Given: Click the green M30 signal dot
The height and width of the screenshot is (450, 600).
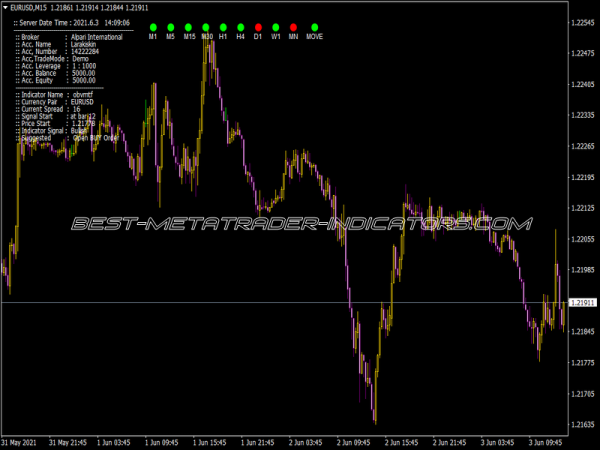Looking at the screenshot, I should coord(206,26).
